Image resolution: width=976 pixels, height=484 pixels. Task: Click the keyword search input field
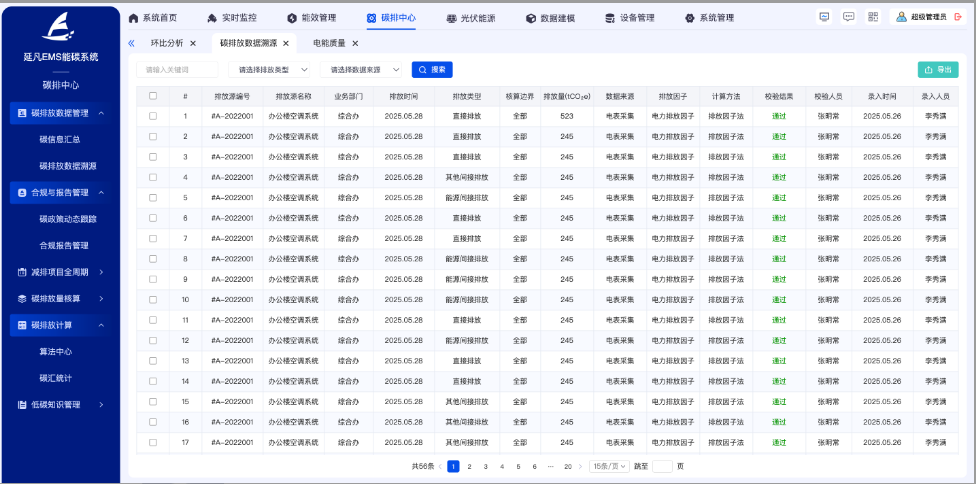tap(178, 70)
